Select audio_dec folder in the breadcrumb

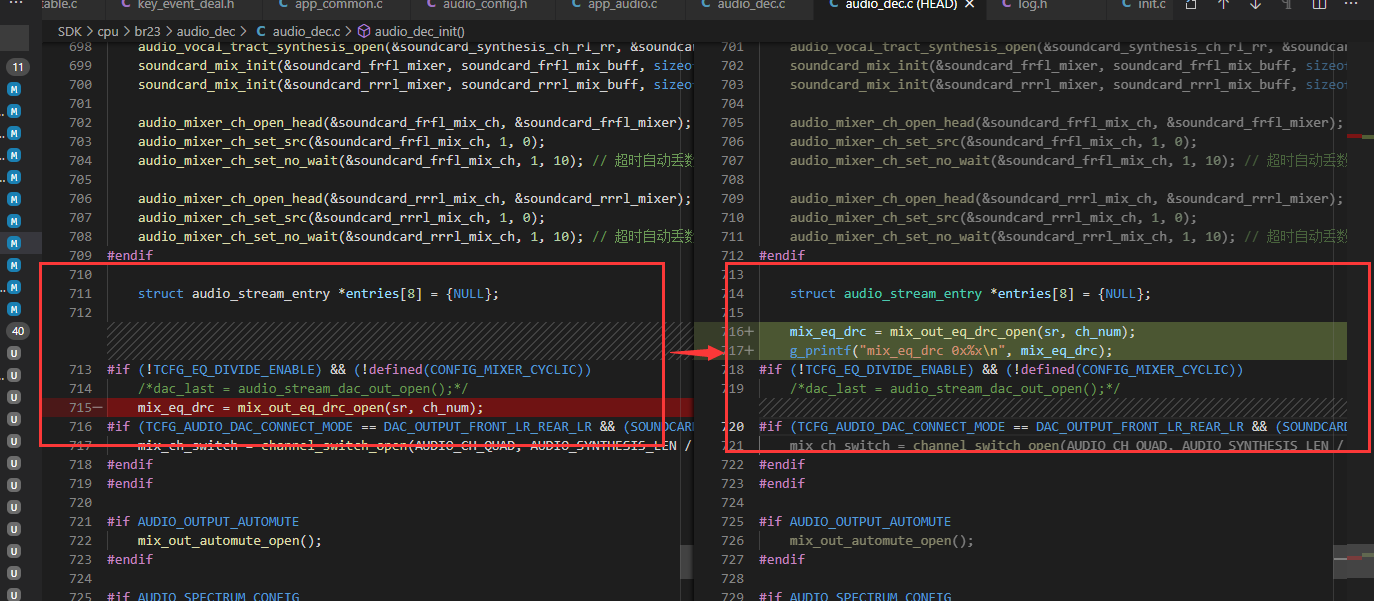click(x=206, y=31)
